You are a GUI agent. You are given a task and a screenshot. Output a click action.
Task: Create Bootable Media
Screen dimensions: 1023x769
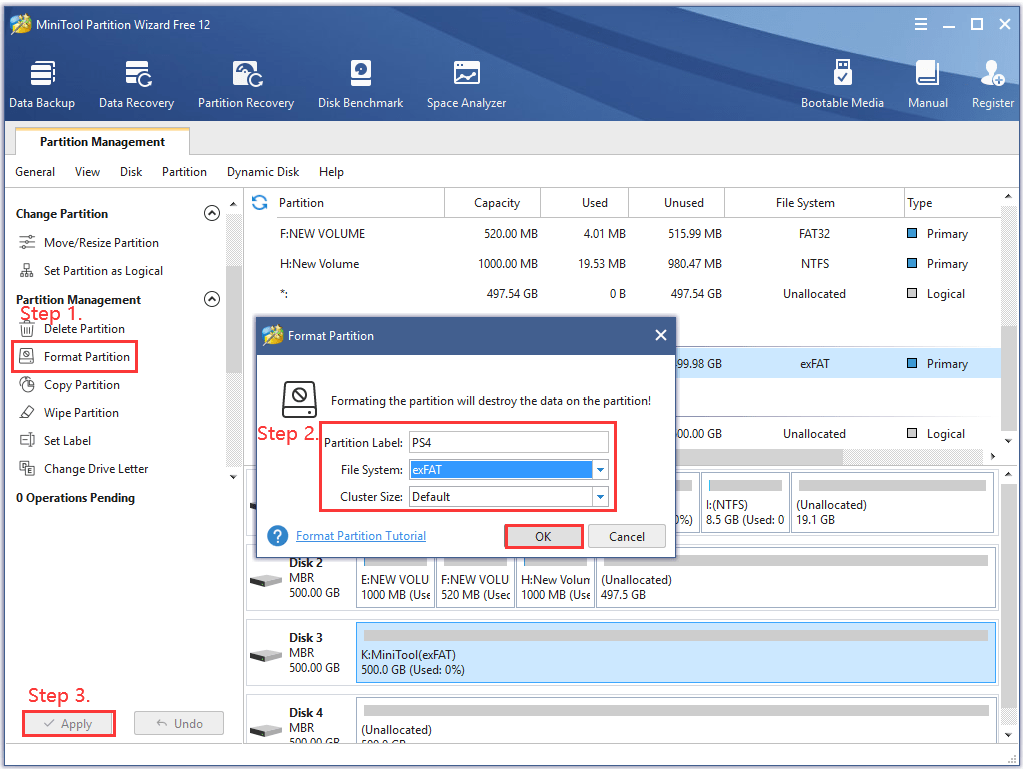pos(842,84)
